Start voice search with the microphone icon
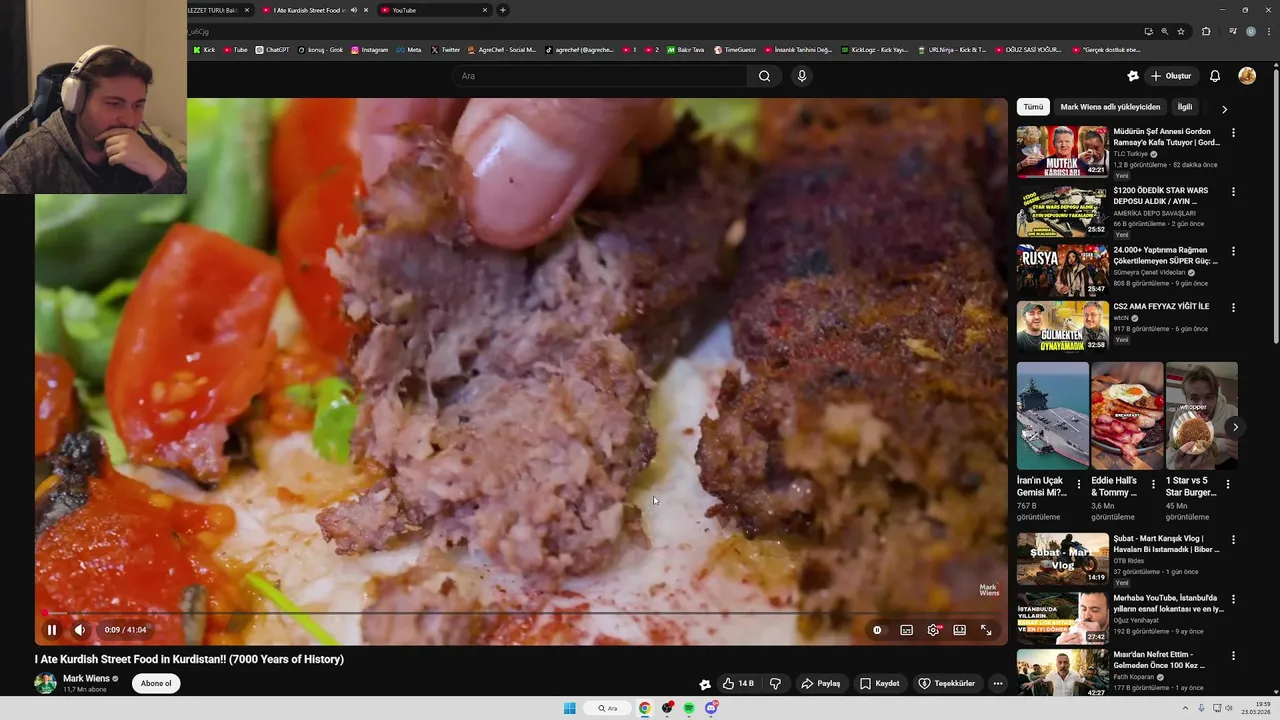 (801, 76)
